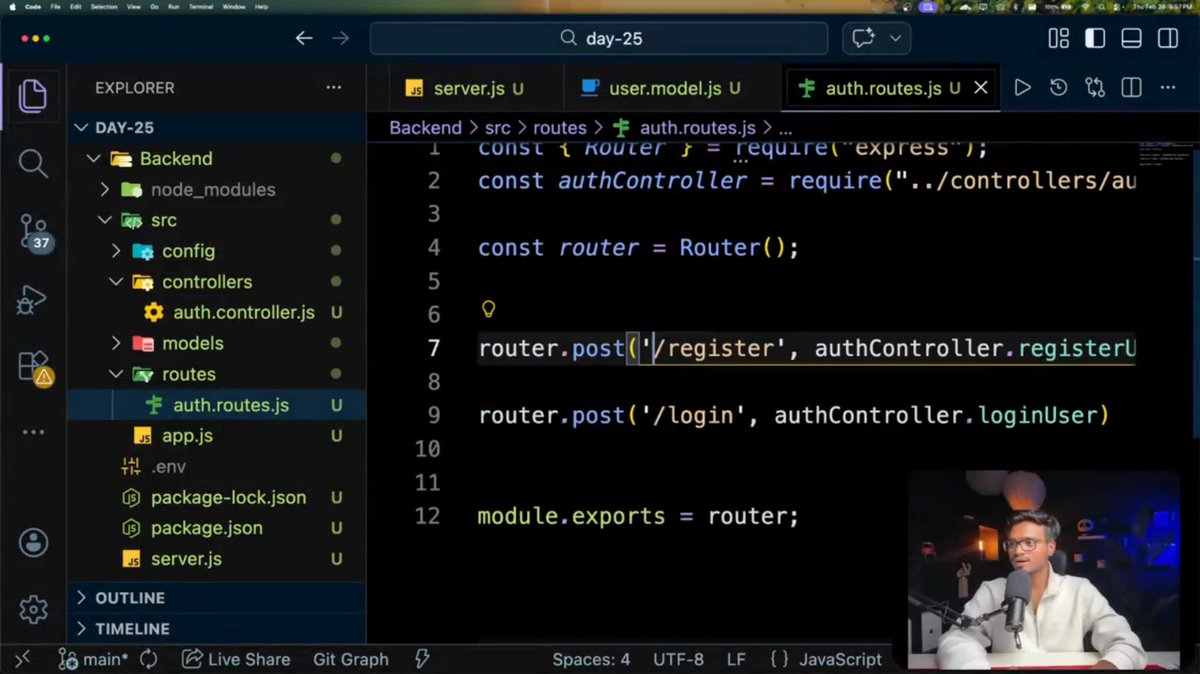Change indentation via Spaces: 4
The image size is (1200, 674).
pos(591,660)
